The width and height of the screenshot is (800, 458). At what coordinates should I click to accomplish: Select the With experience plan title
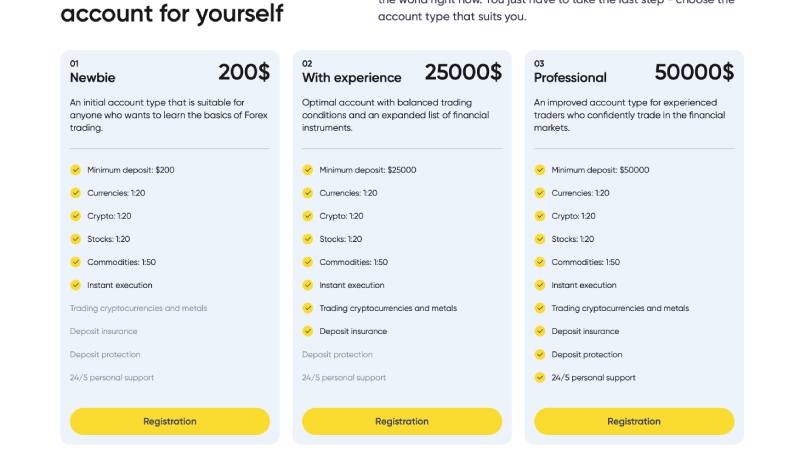click(x=352, y=78)
